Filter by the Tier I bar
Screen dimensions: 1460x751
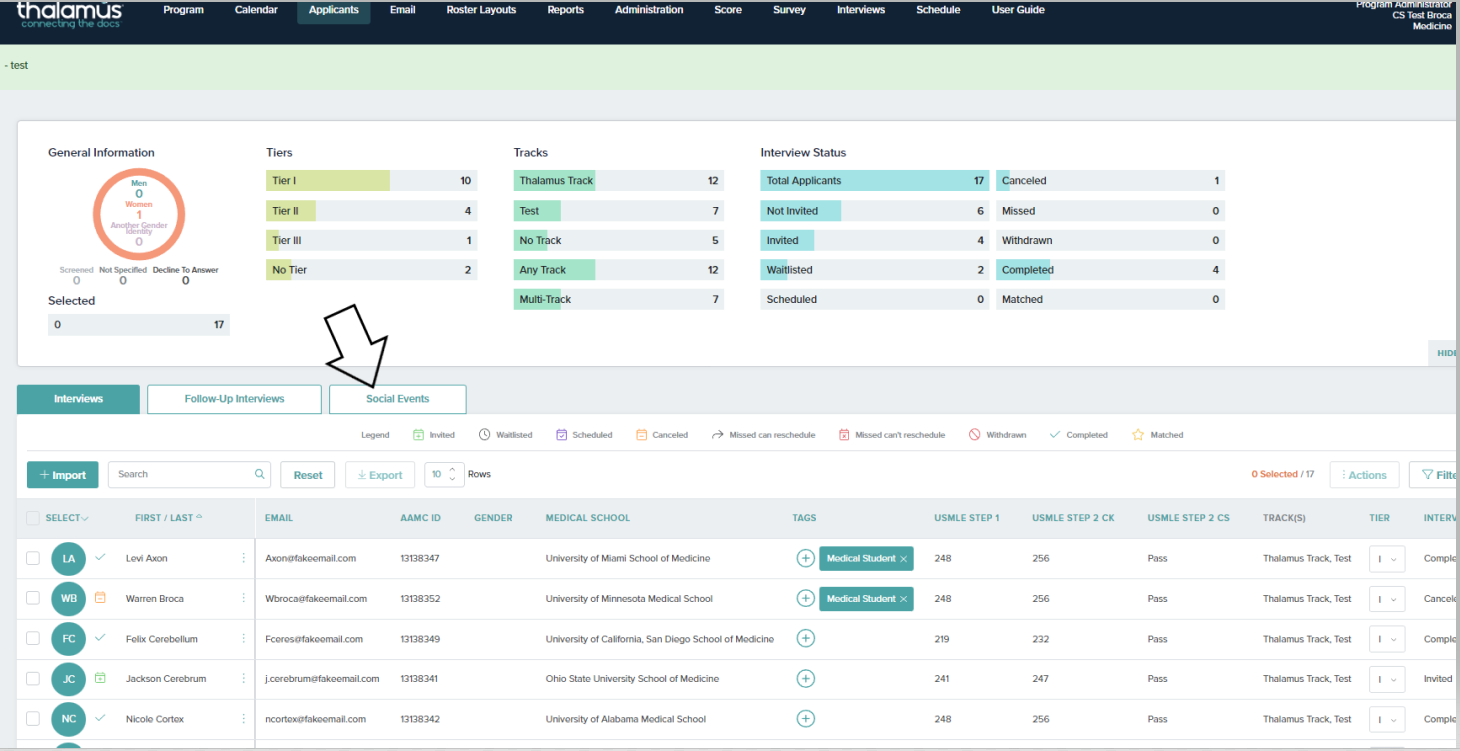371,181
